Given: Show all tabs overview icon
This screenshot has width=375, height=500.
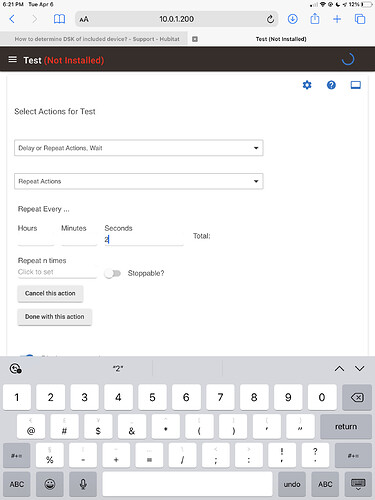Looking at the screenshot, I should (360, 19).
